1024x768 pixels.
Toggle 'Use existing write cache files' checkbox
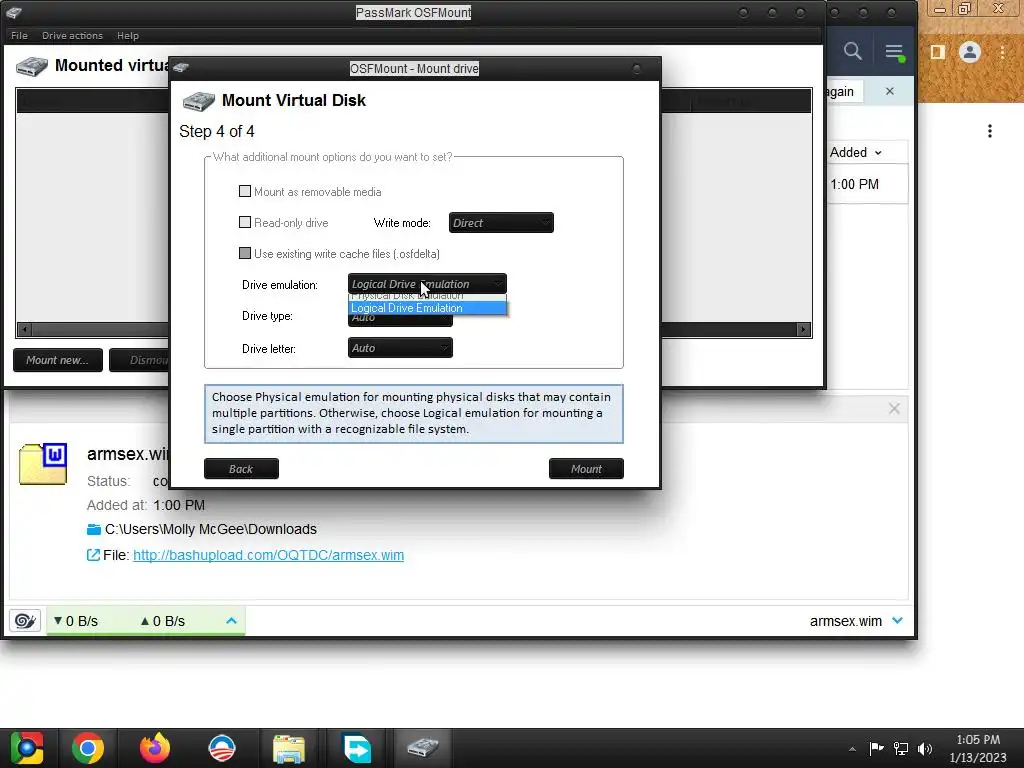(245, 253)
